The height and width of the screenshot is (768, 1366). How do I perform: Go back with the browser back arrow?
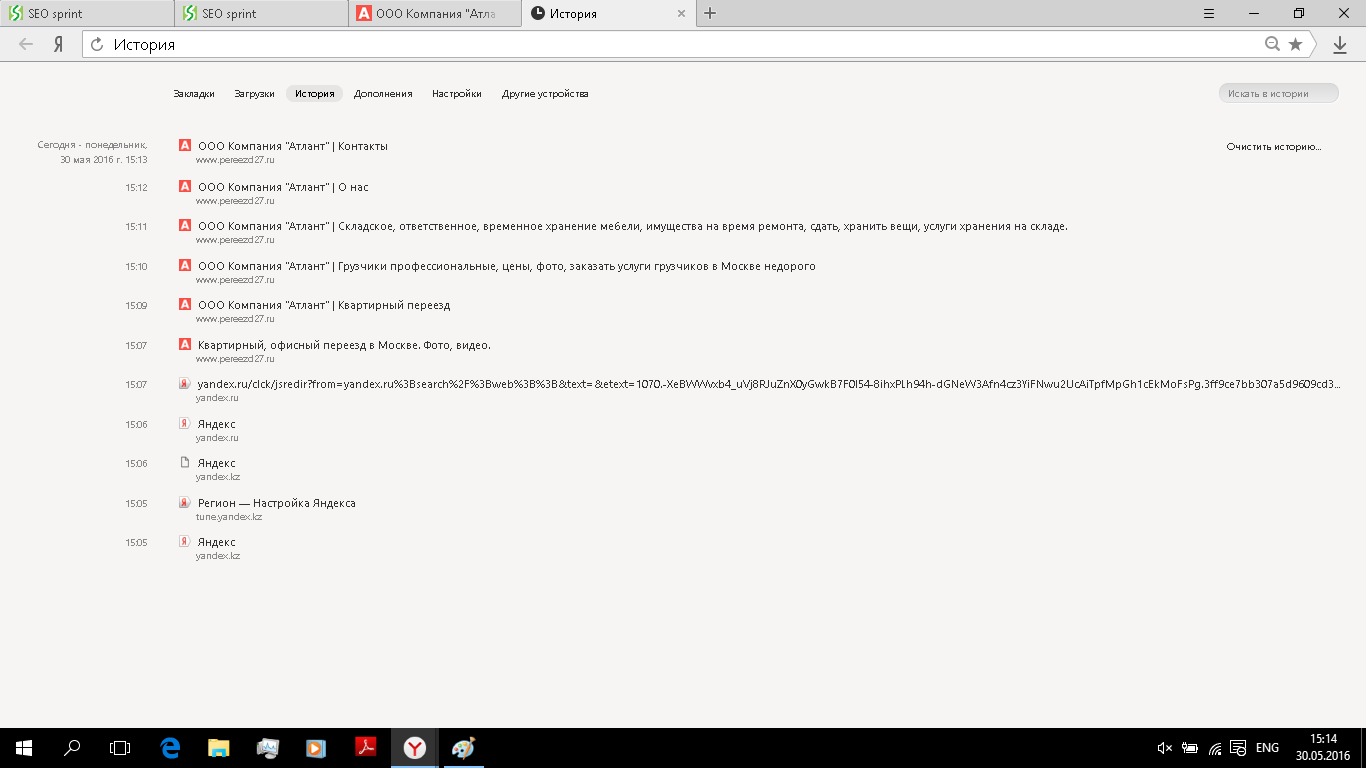click(x=26, y=44)
